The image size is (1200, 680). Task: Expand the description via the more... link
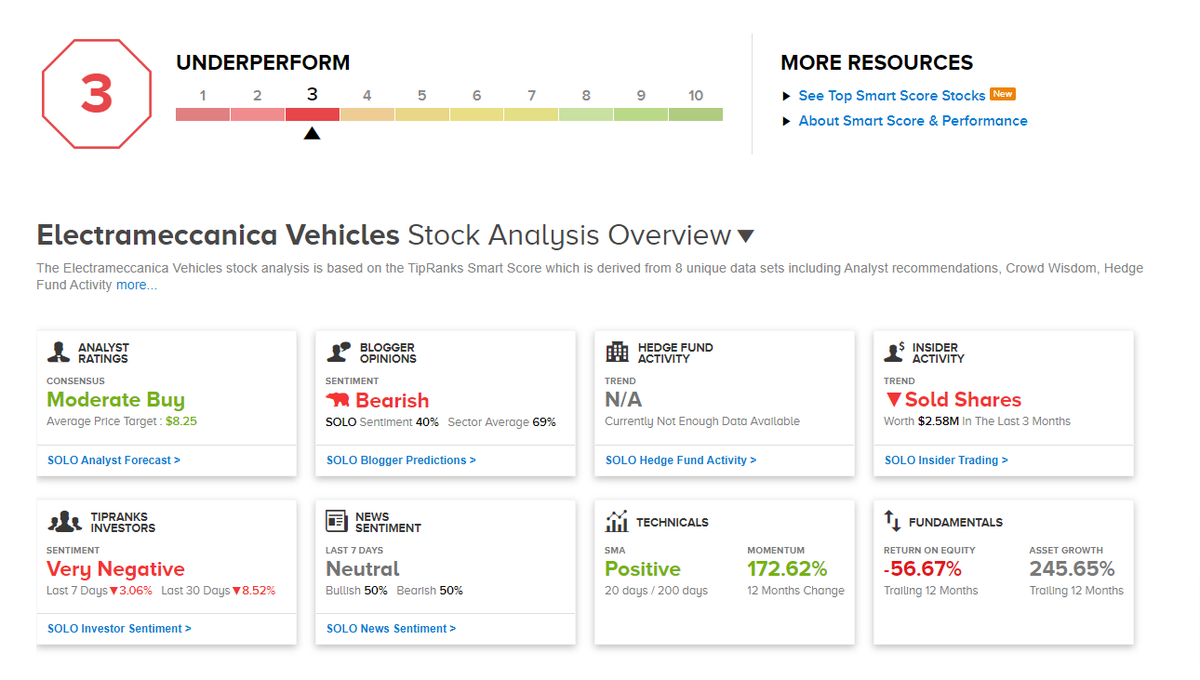(136, 285)
